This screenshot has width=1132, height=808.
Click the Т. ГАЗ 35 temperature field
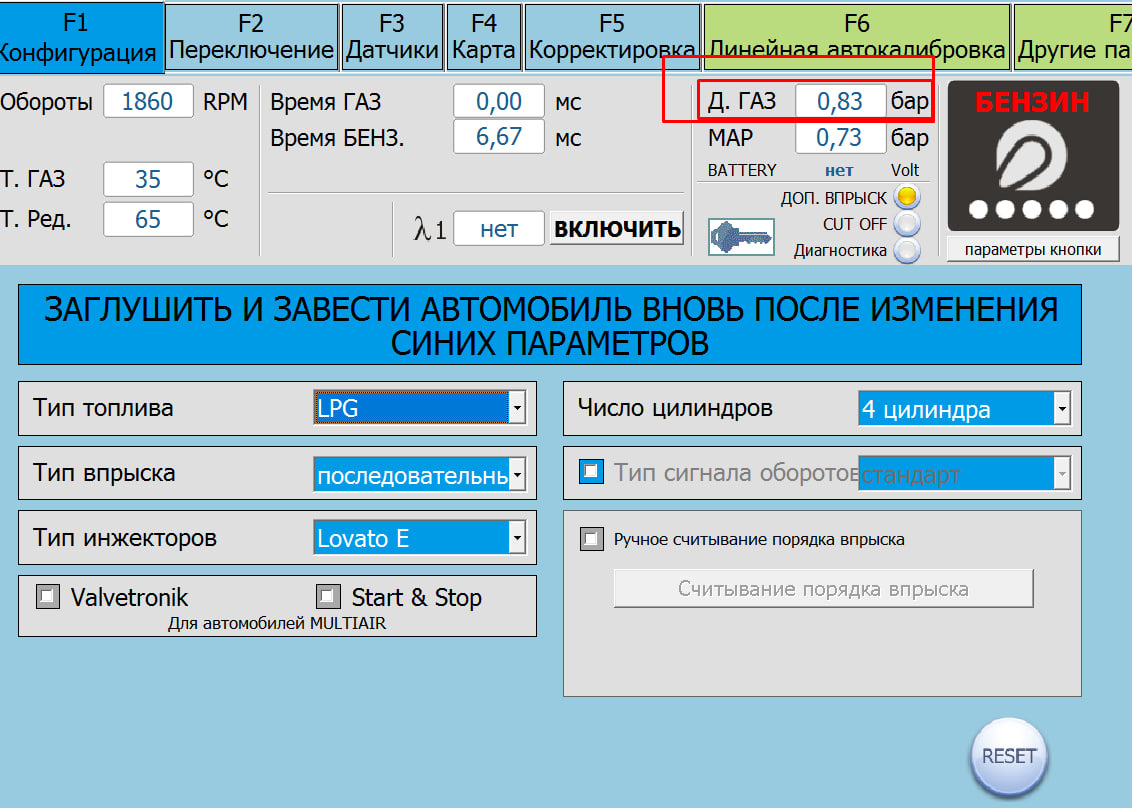pyautogui.click(x=148, y=179)
